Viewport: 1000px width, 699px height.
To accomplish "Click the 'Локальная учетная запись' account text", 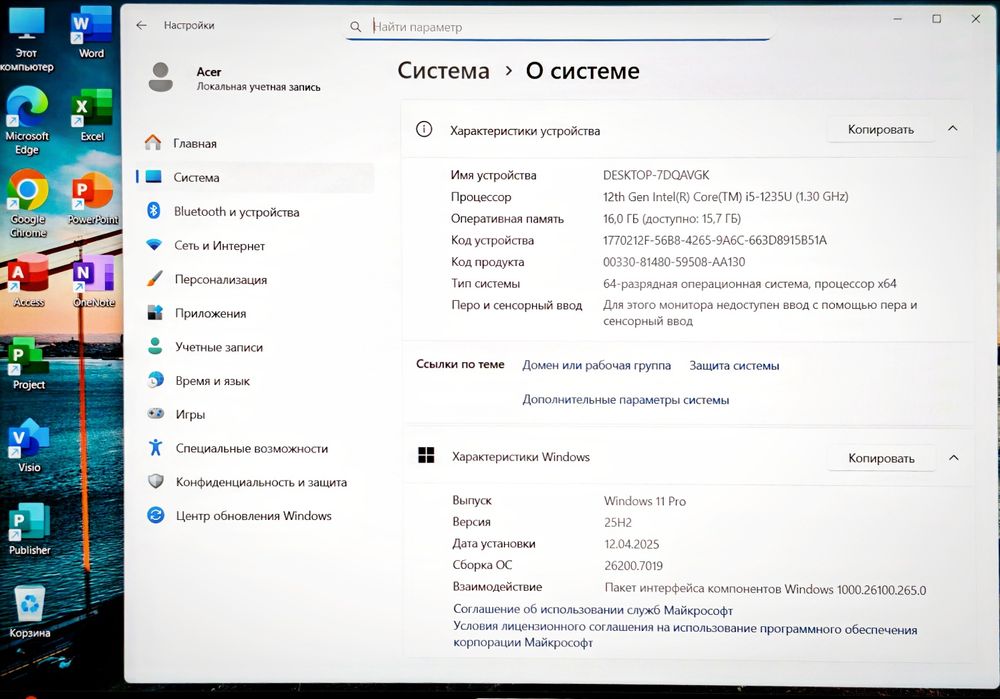I will tap(258, 87).
